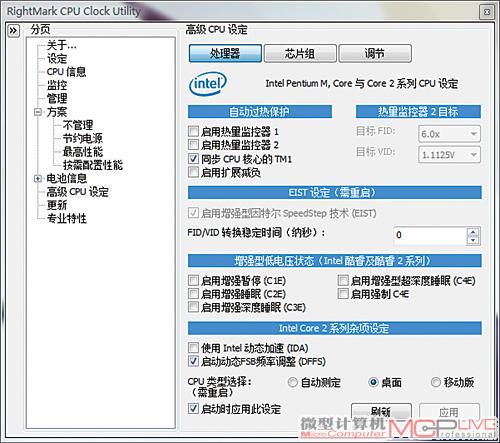The image size is (500, 443).
Task: Click the FID/VID stabilization time input field
Action: pos(430,235)
